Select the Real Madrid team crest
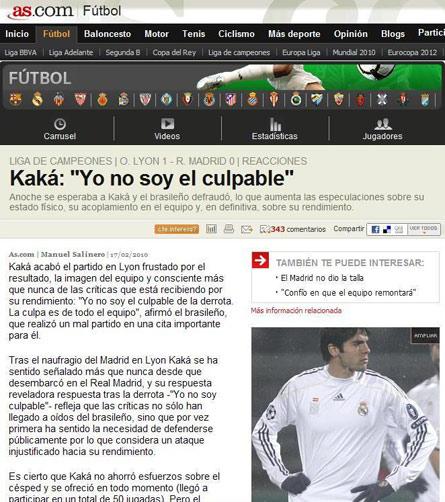Screen dimensions: 445x502 click(x=37, y=99)
